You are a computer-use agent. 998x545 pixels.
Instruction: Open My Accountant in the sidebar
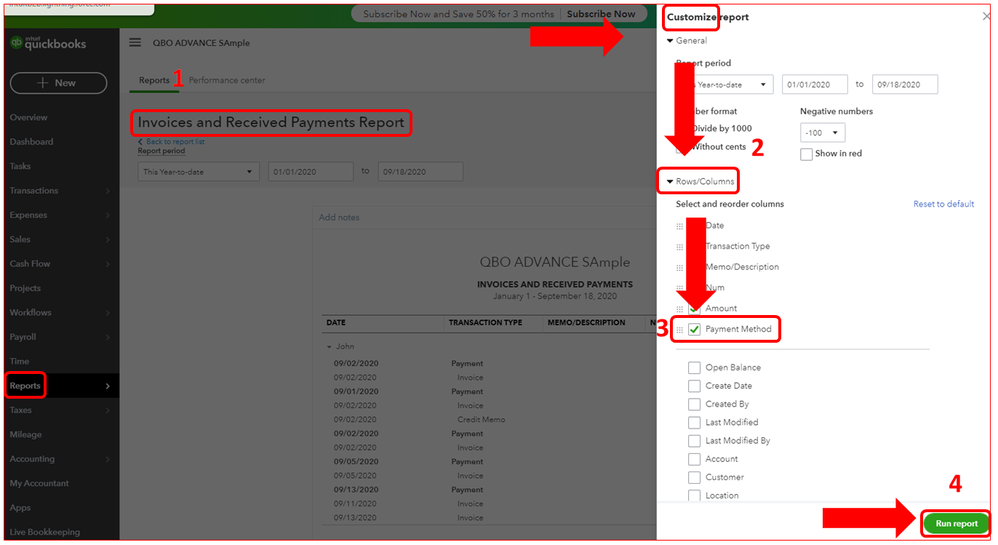click(x=39, y=483)
